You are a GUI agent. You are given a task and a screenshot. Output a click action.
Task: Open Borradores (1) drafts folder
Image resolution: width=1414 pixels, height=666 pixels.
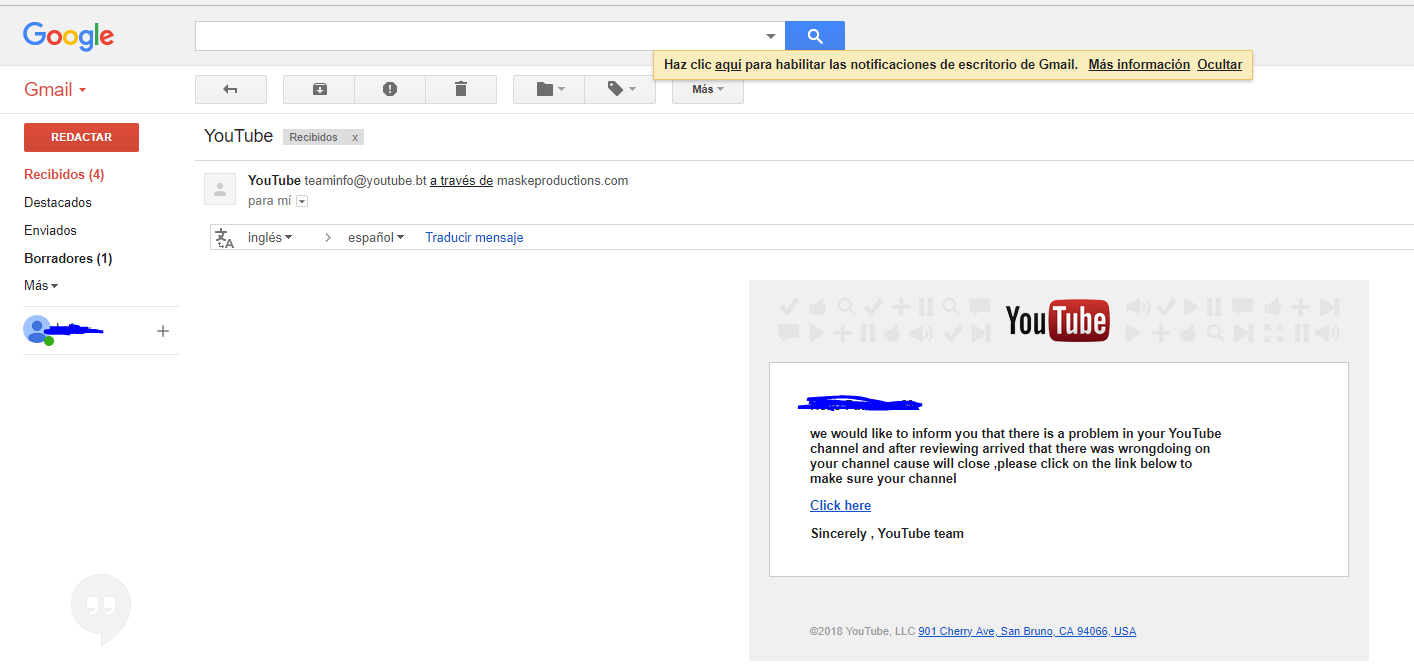pos(68,258)
